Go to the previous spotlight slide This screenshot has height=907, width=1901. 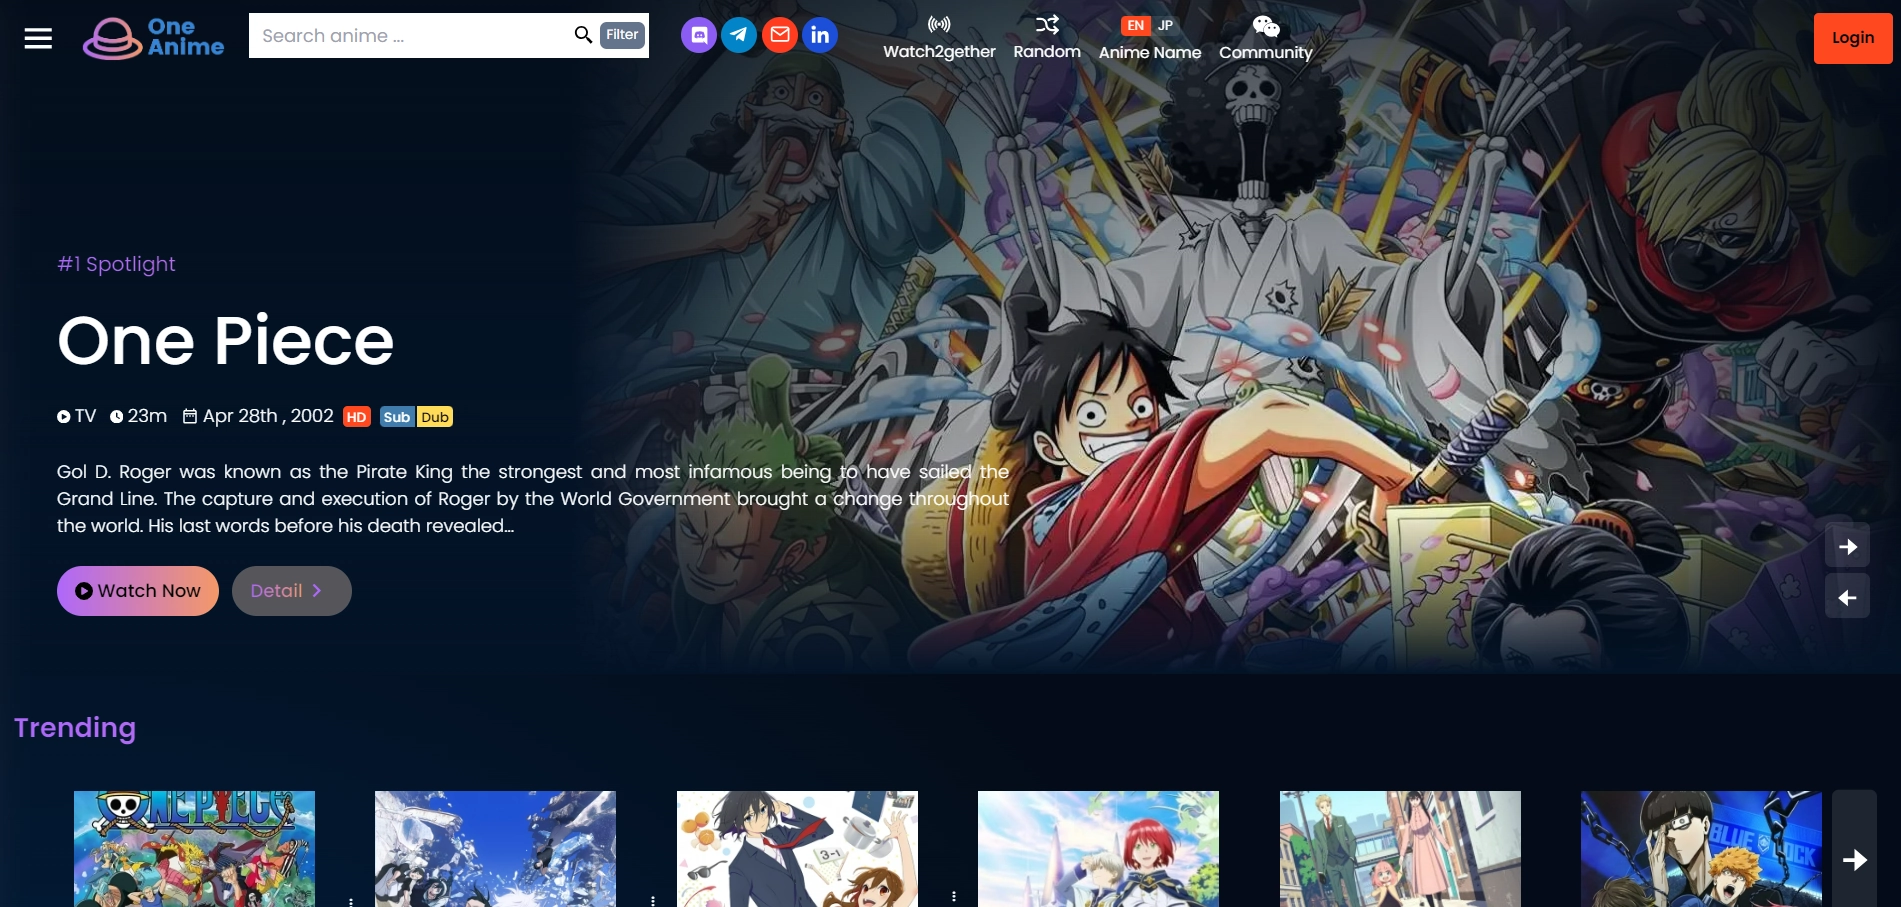click(1847, 598)
